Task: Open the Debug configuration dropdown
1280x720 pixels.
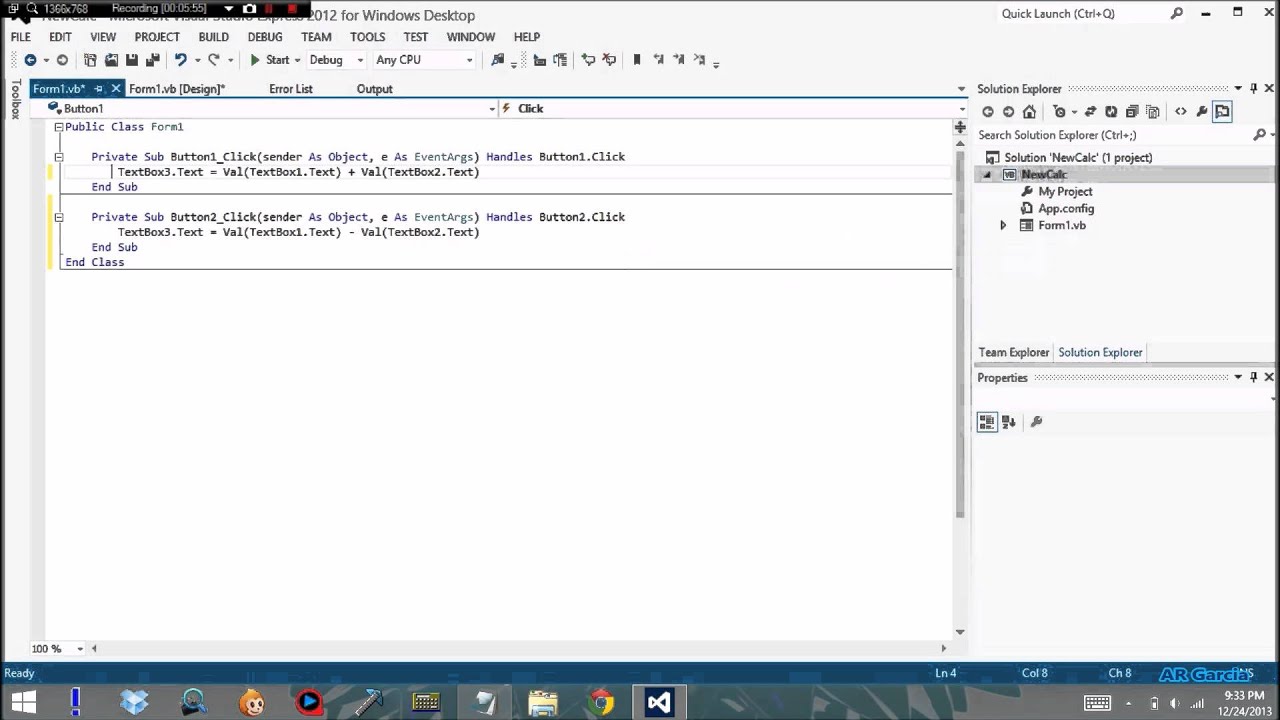Action: click(x=360, y=60)
